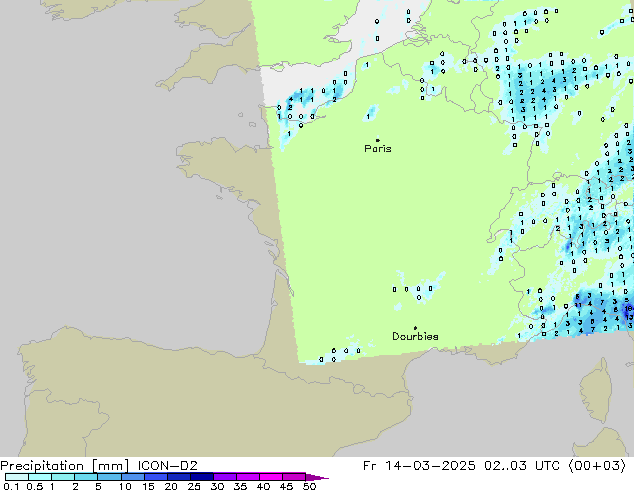Viewport: 634px width, 490px height.
Task: Pick the 30–35 mm purple legend band
Action: pyautogui.click(x=225, y=477)
